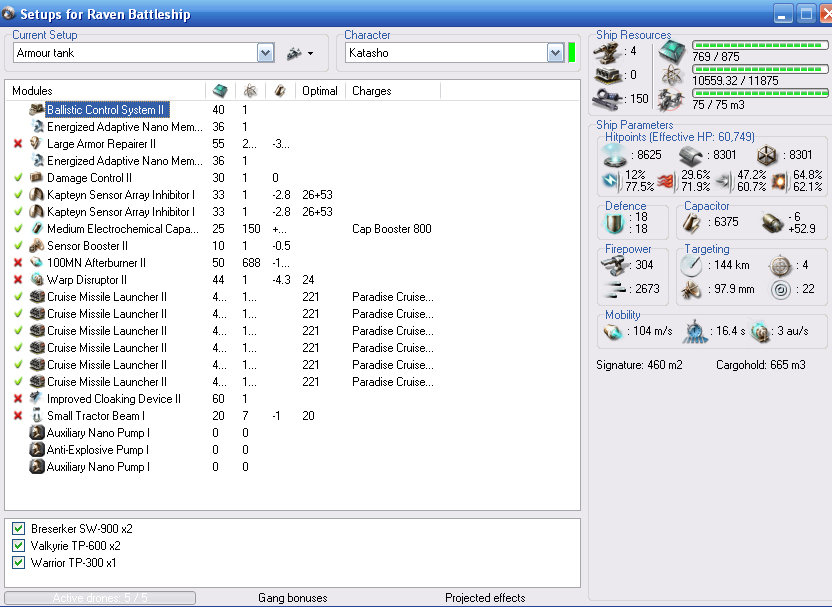
Task: Click the green character status indicator
Action: [572, 53]
